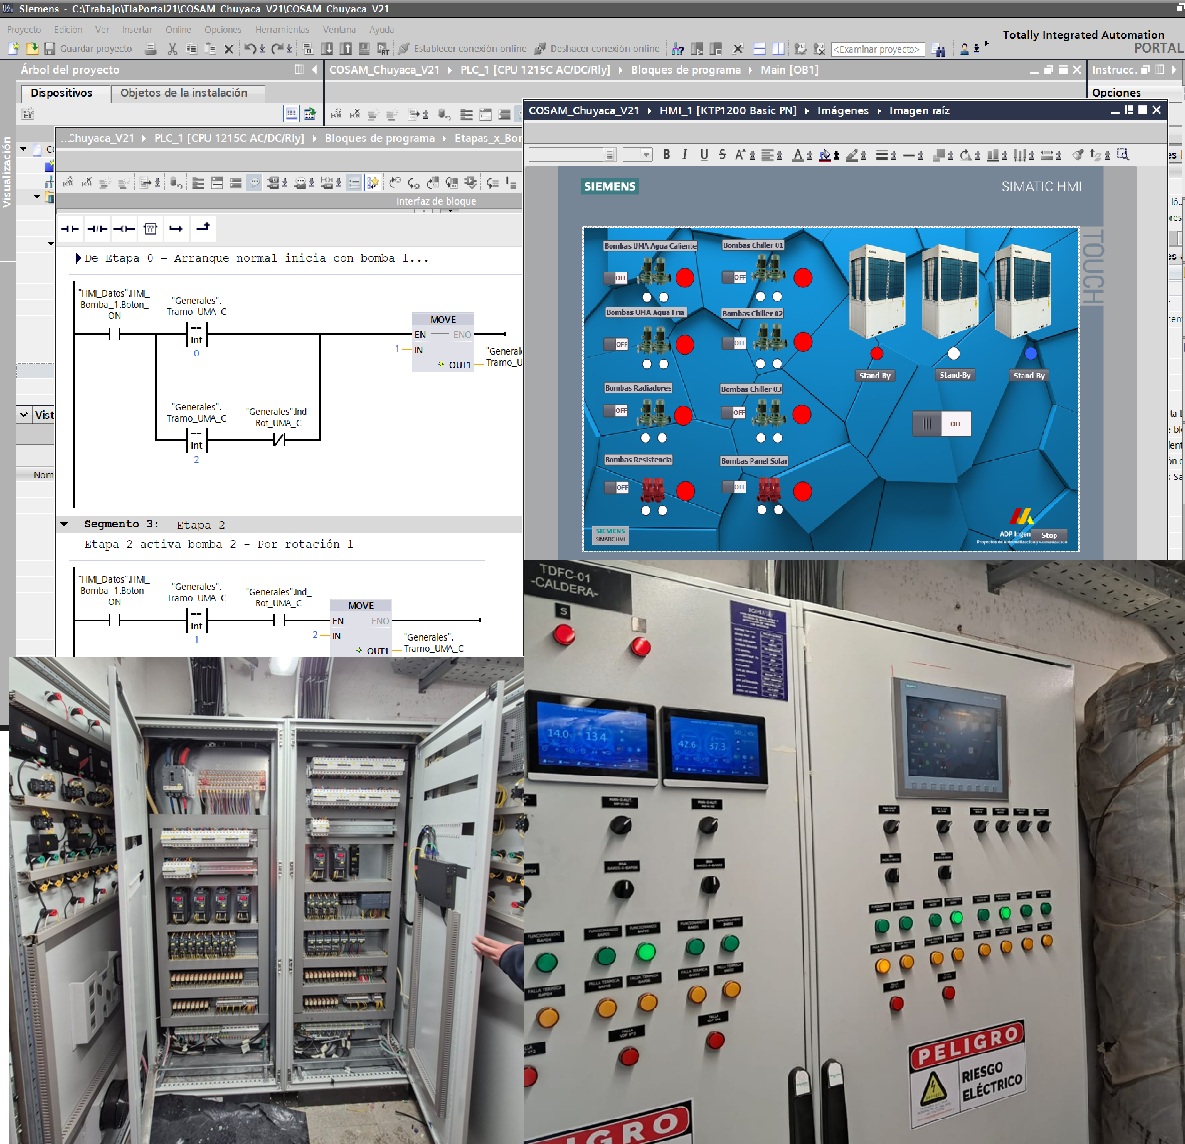Image resolution: width=1185 pixels, height=1144 pixels.
Task: Click Deshacer conexión online
Action: 597,49
